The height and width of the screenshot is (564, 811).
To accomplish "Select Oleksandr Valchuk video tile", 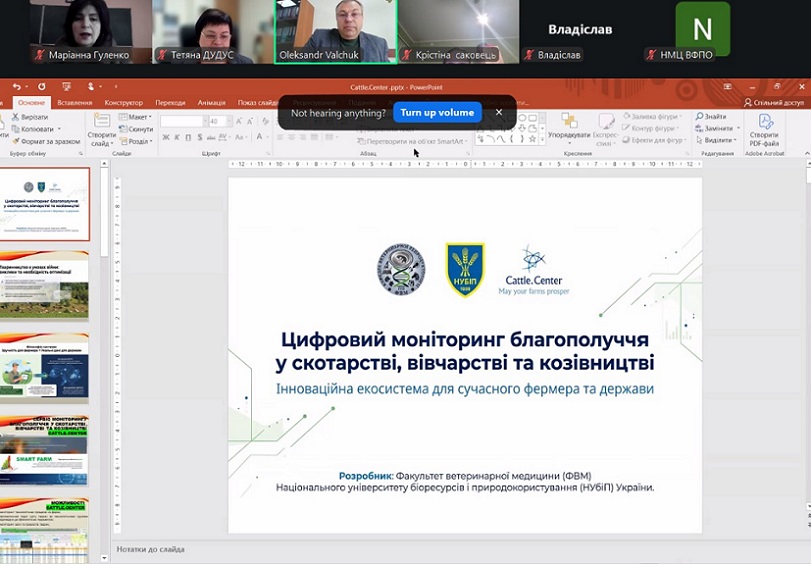I will tap(336, 32).
